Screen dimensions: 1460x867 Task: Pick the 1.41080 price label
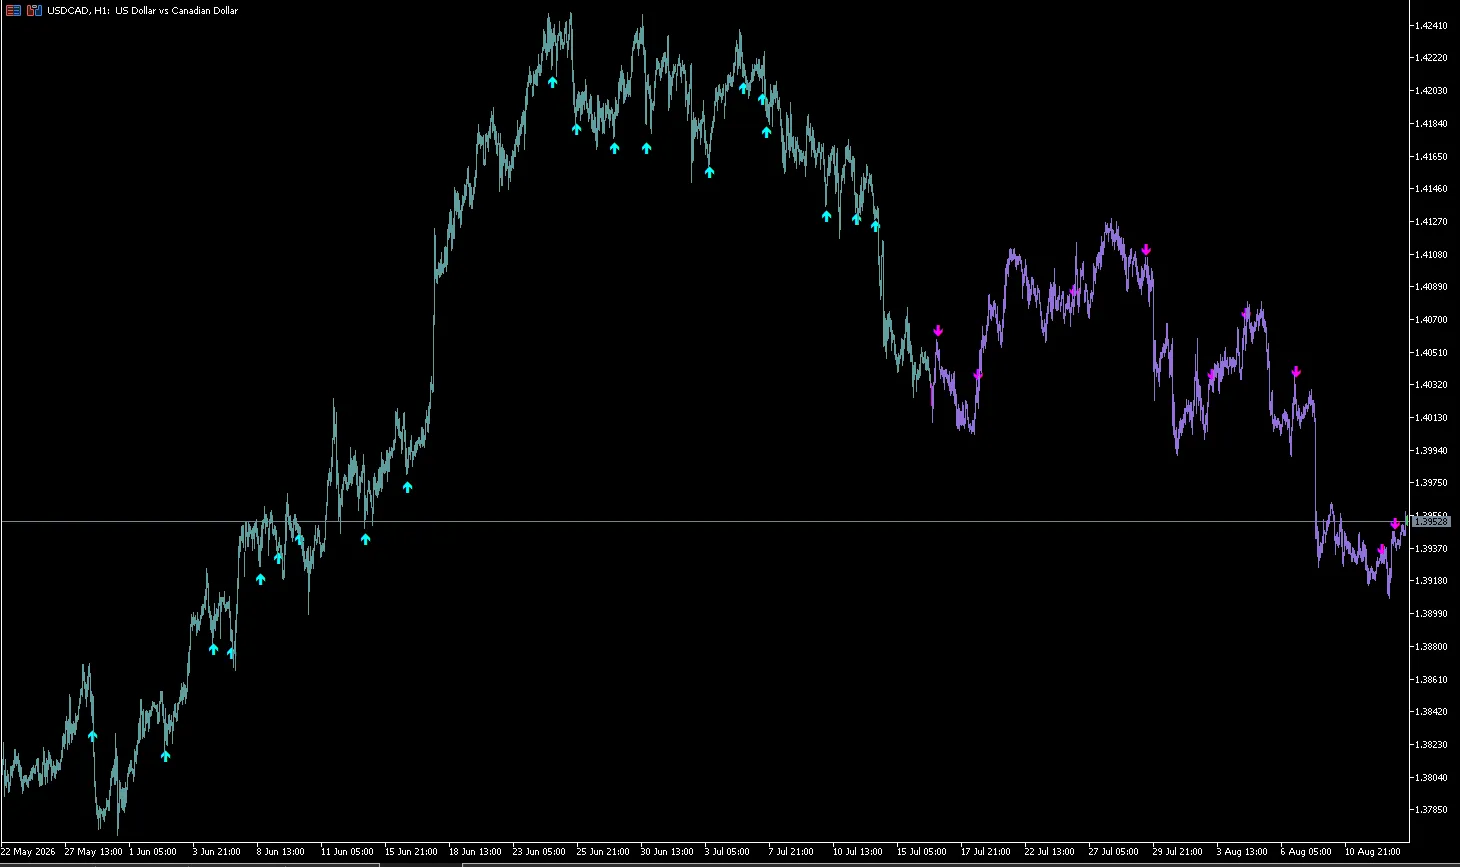point(1433,255)
